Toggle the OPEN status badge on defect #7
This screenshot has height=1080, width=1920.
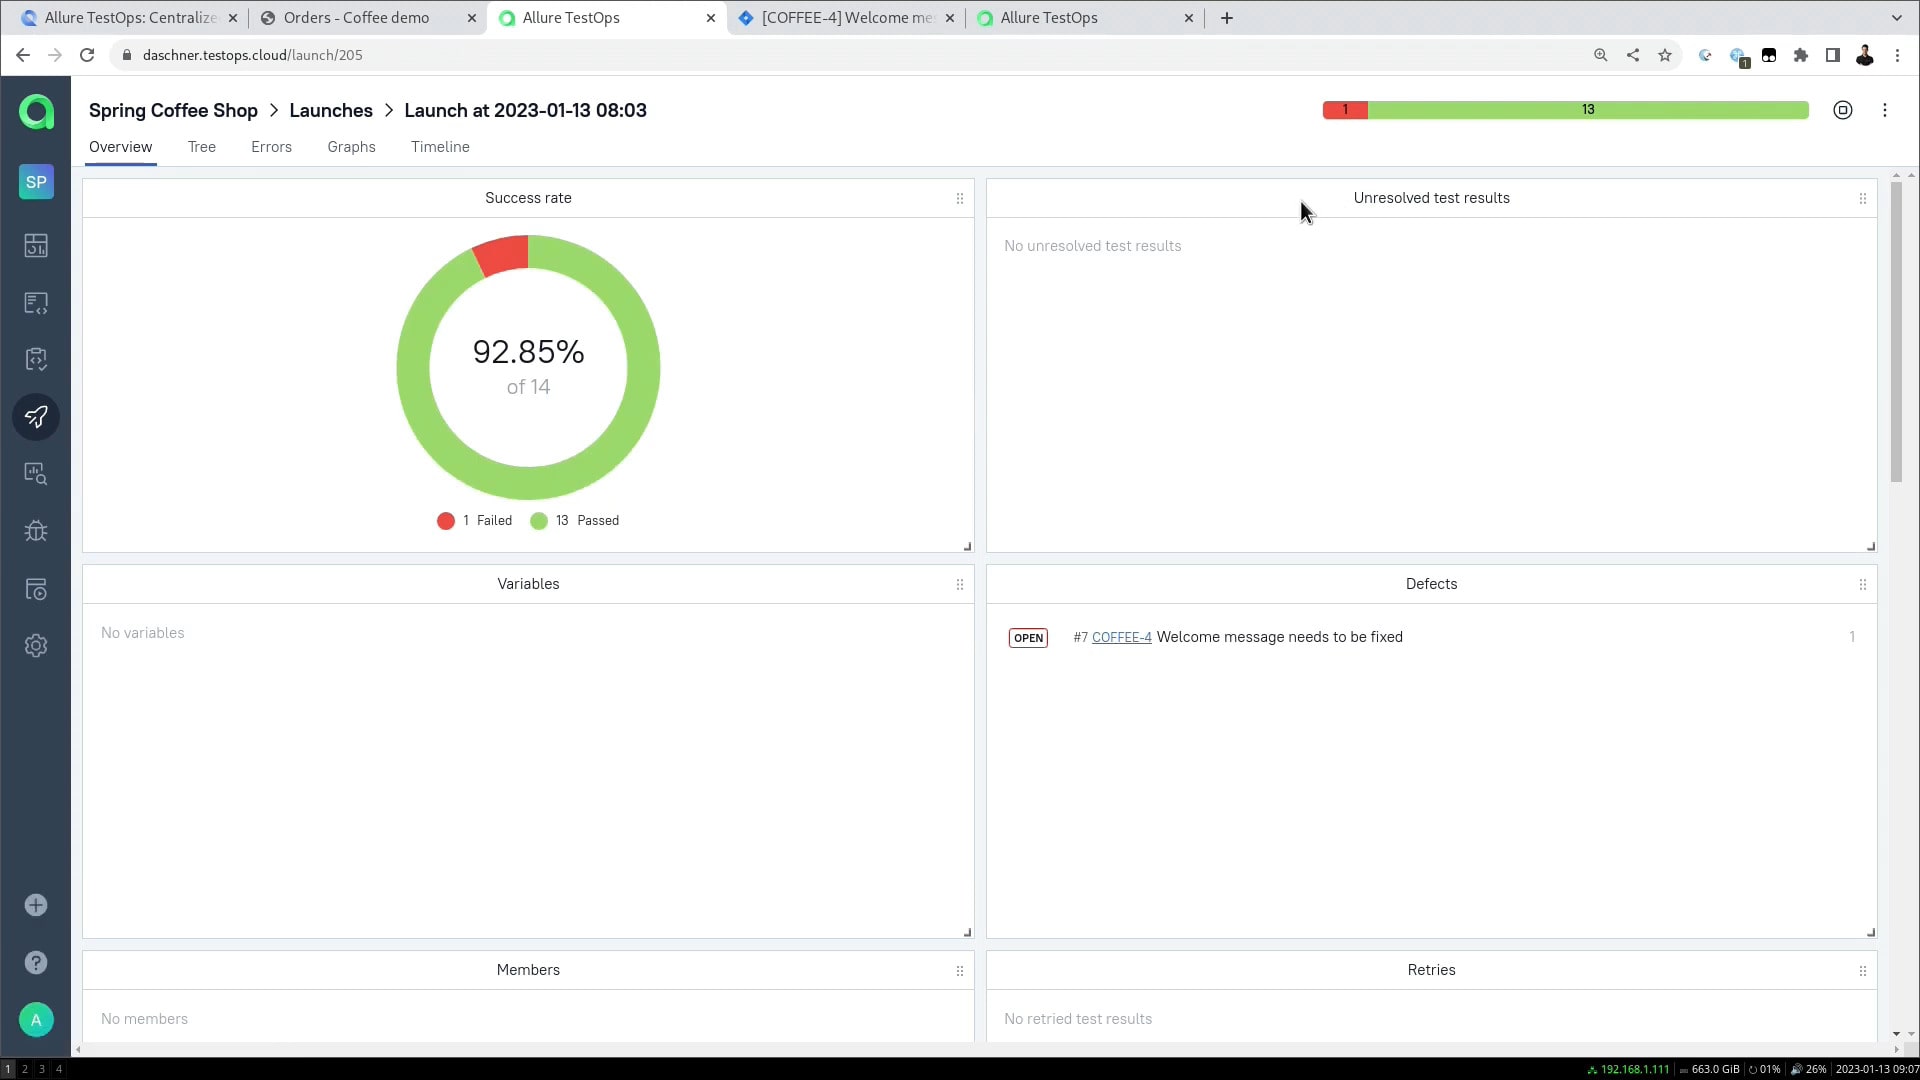click(x=1029, y=638)
